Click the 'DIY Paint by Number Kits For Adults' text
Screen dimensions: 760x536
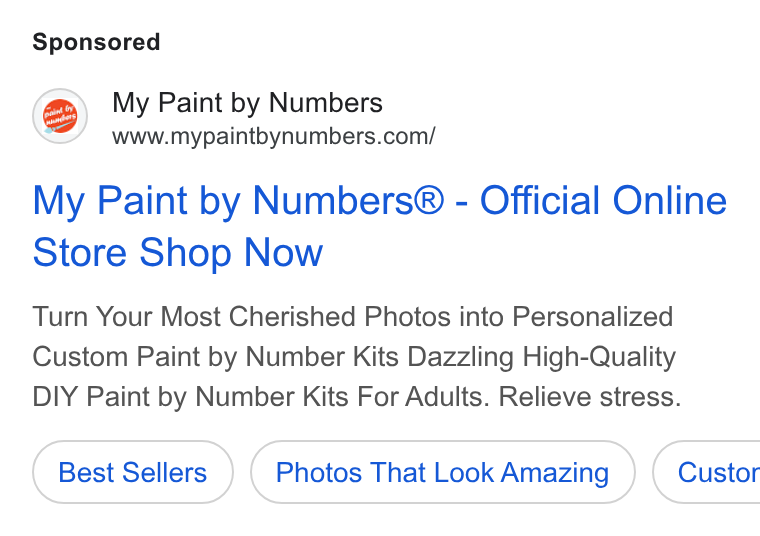(x=261, y=397)
